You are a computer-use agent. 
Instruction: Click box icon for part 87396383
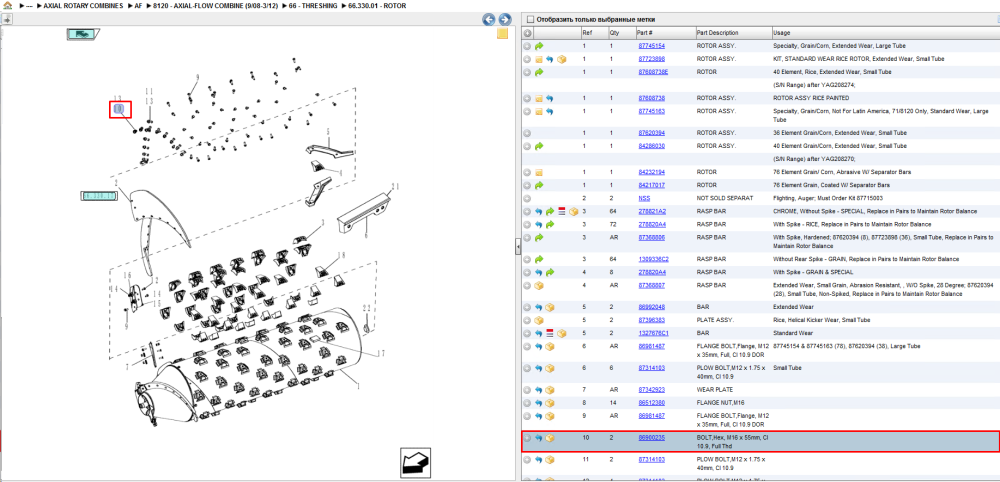[x=539, y=320]
